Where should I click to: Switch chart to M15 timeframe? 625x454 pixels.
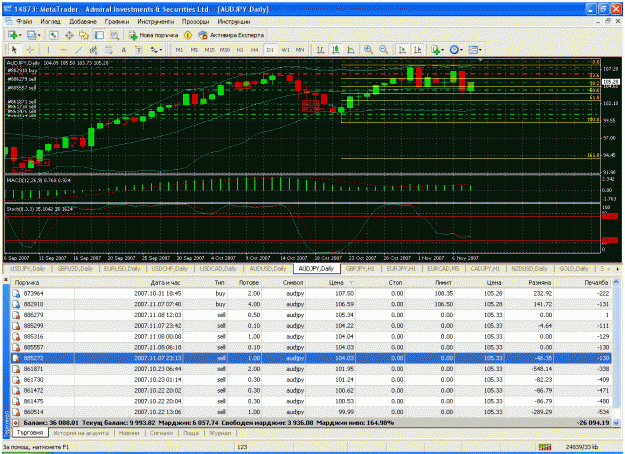click(209, 50)
